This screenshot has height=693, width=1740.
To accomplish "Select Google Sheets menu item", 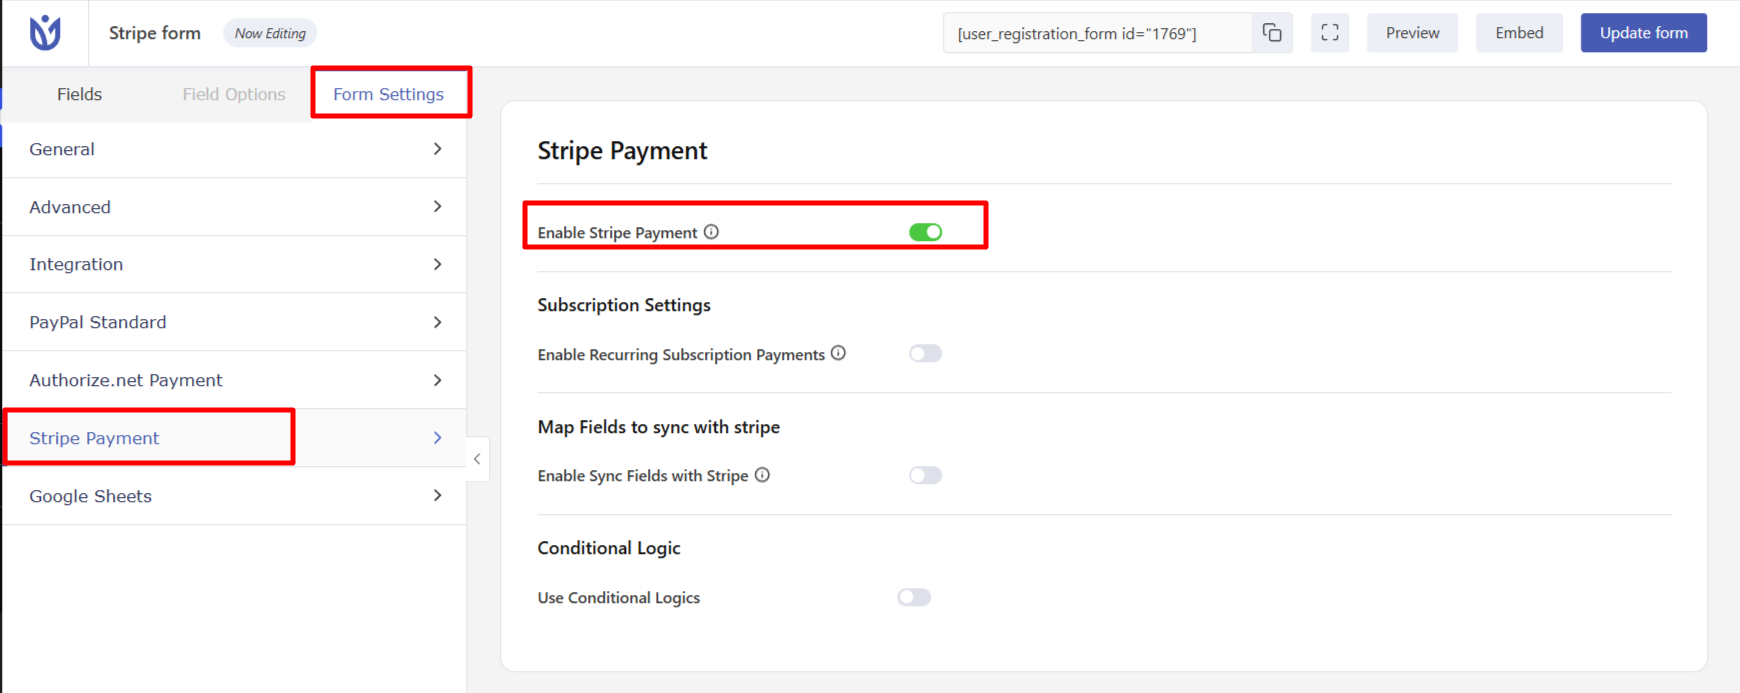I will click(x=235, y=496).
